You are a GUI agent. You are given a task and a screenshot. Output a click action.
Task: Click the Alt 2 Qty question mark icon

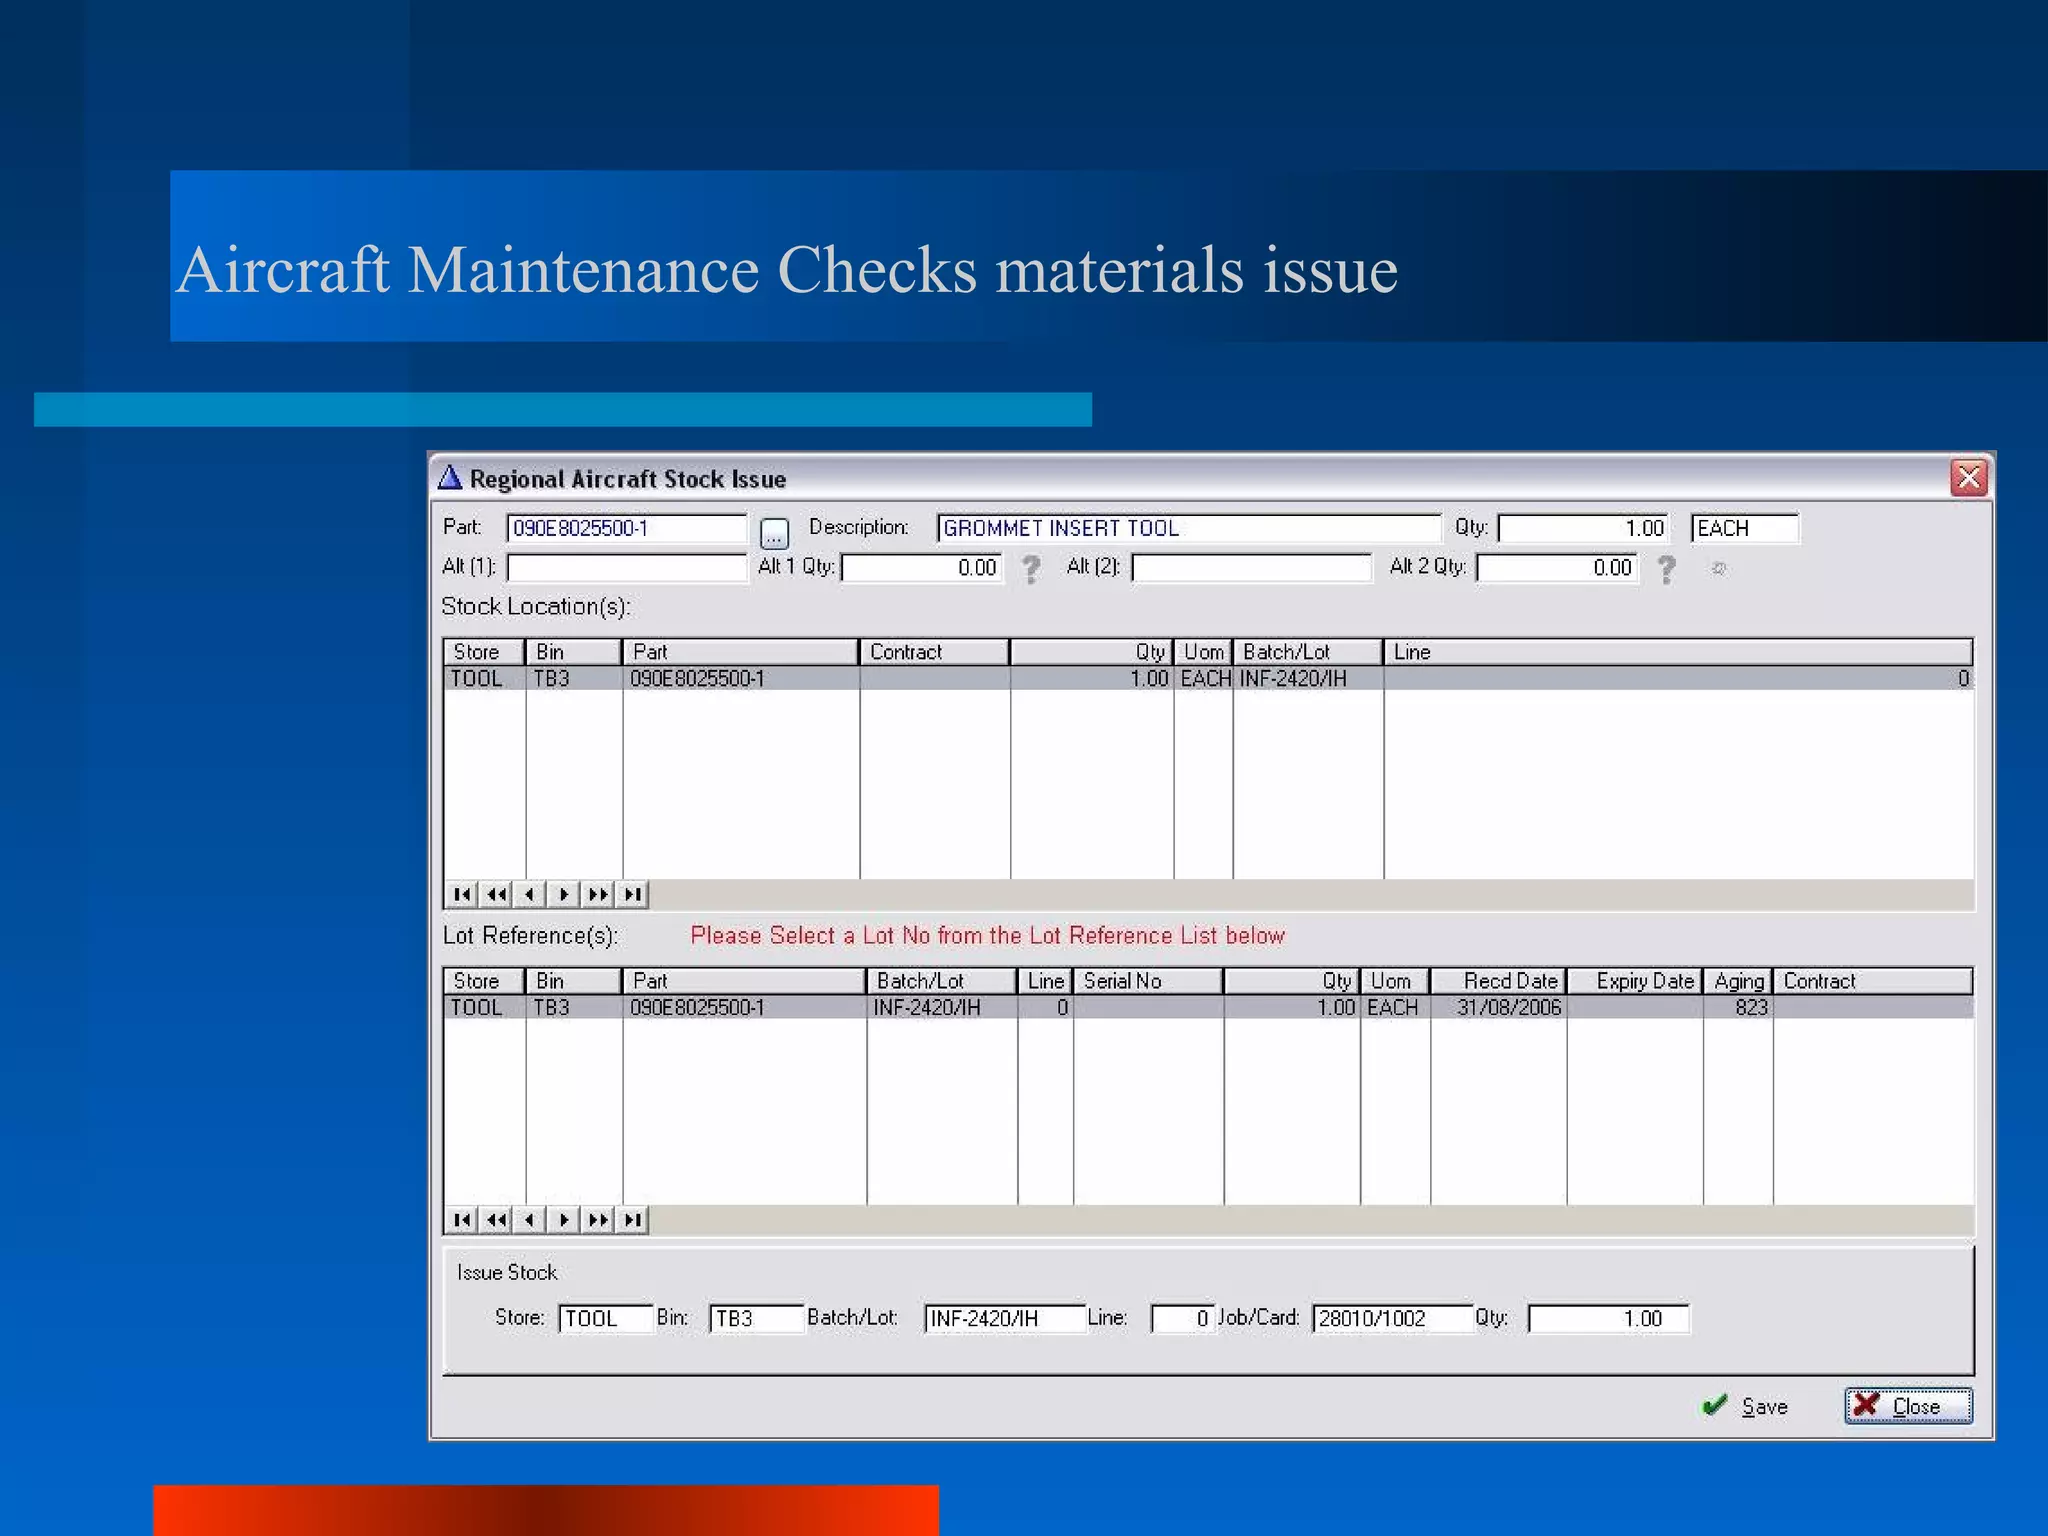1666,569
